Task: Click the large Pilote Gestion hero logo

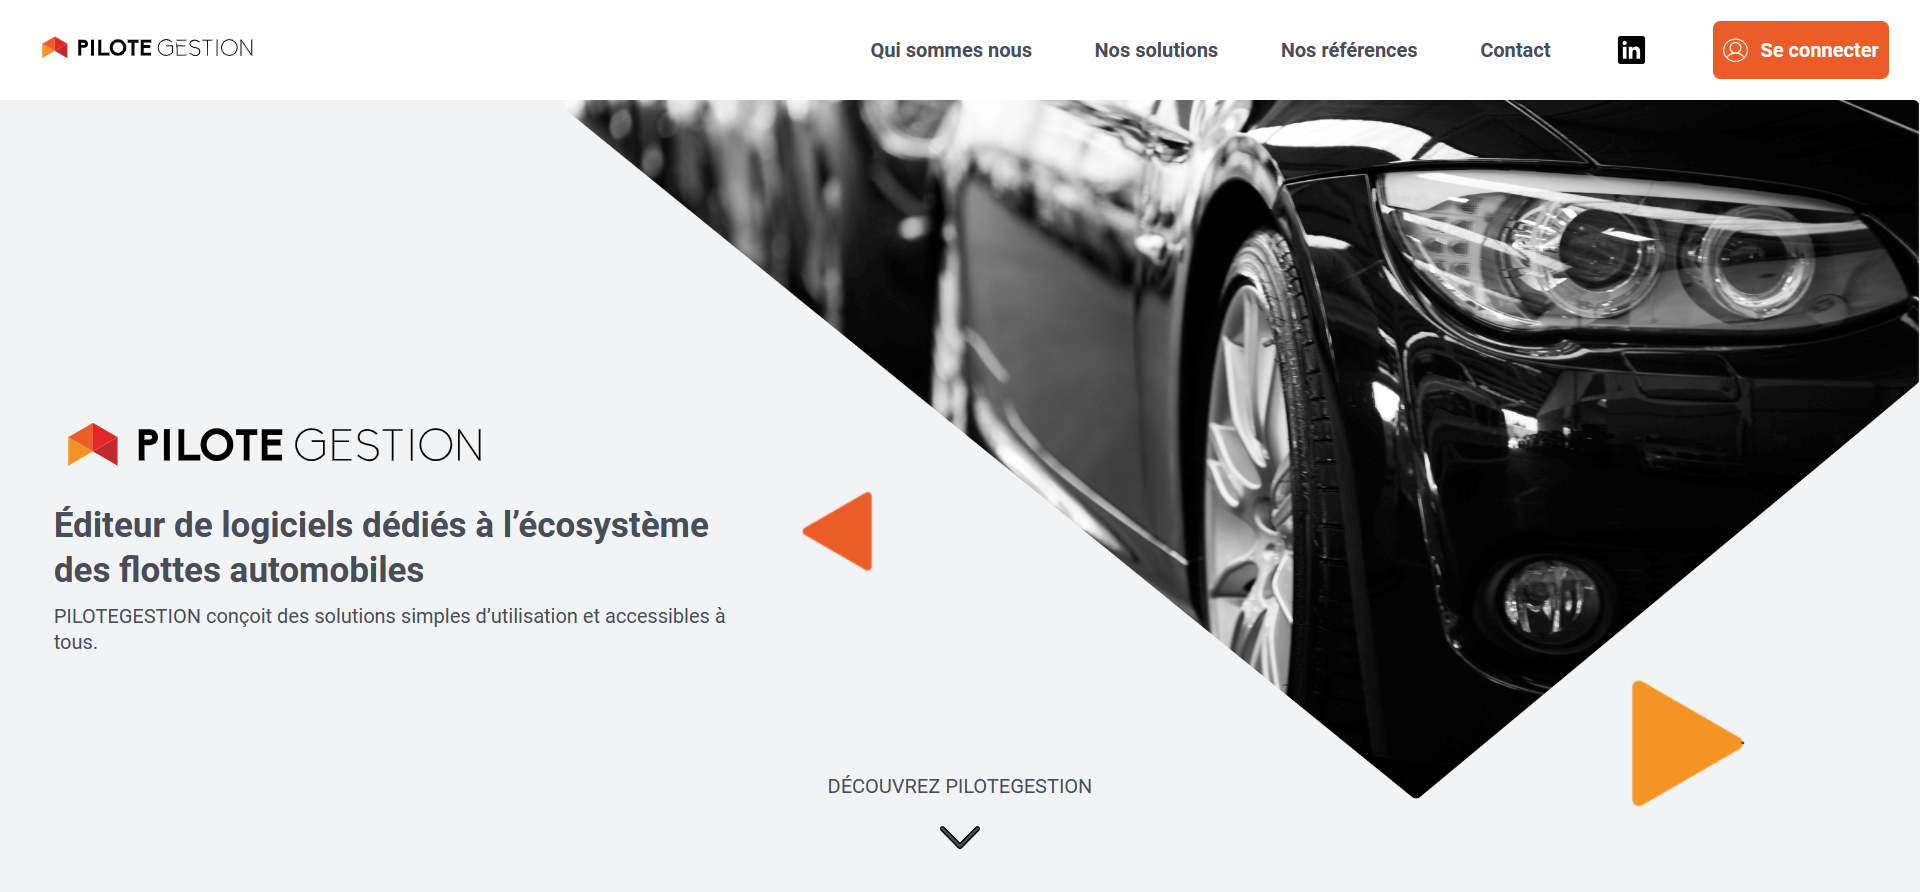Action: [x=275, y=445]
